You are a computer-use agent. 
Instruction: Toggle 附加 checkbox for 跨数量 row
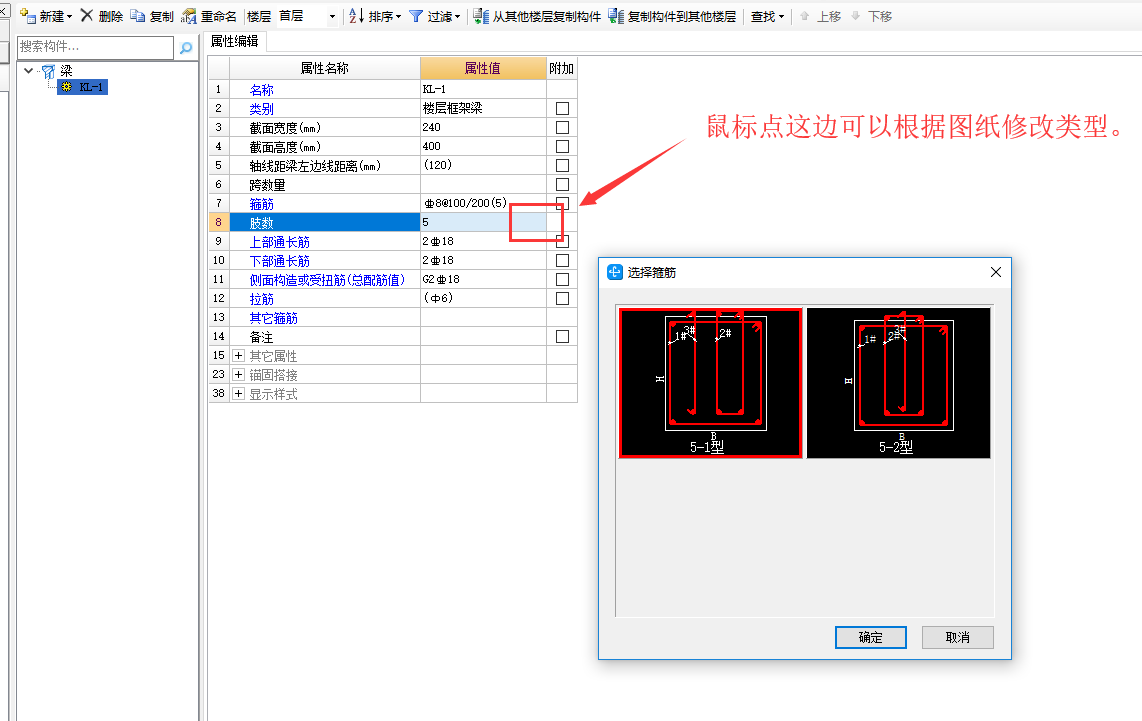(562, 184)
